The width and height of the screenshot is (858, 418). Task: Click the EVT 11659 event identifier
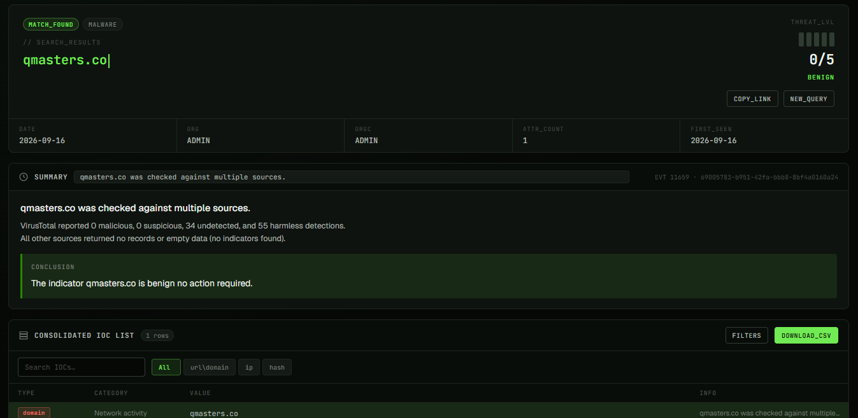coord(746,177)
